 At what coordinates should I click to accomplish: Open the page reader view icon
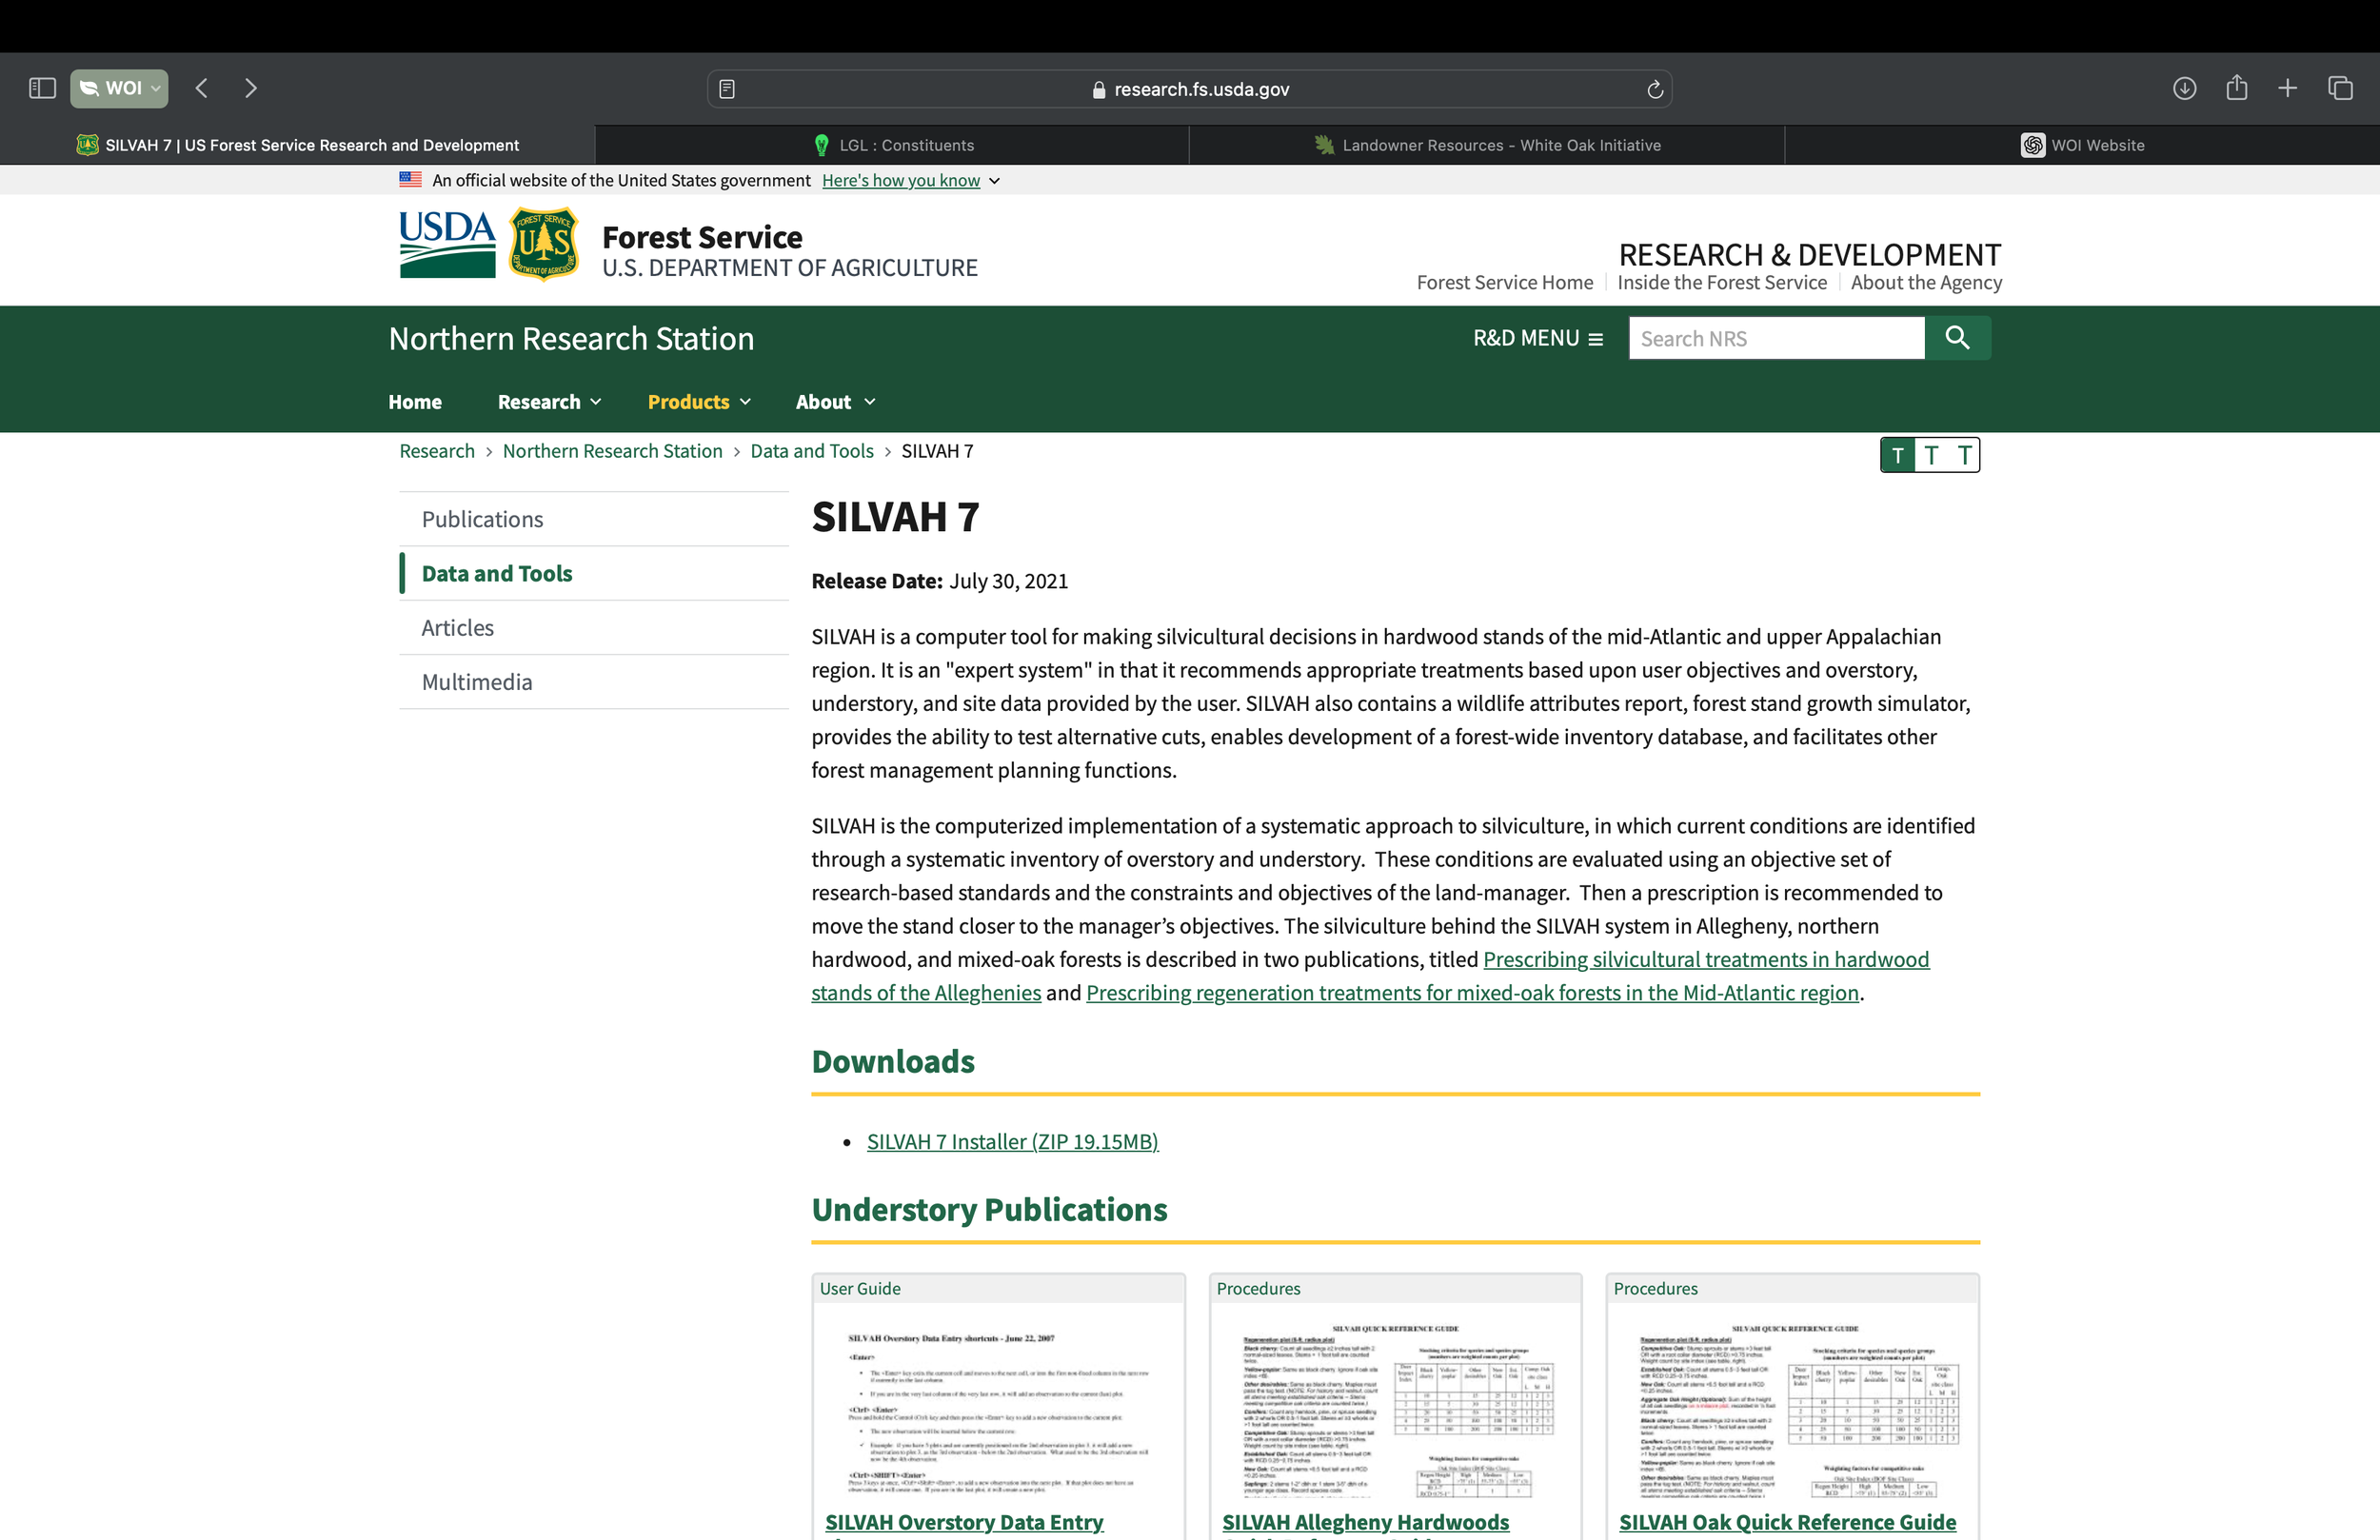(727, 89)
